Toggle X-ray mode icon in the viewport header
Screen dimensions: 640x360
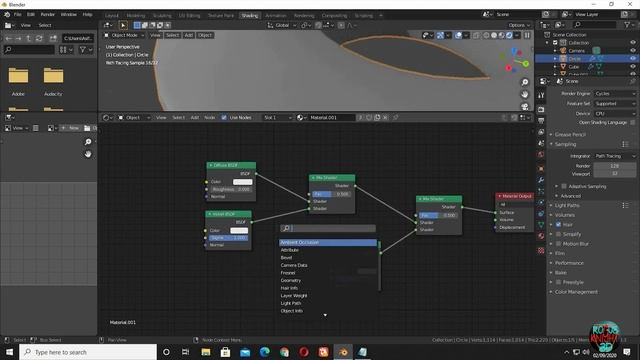(x=476, y=36)
